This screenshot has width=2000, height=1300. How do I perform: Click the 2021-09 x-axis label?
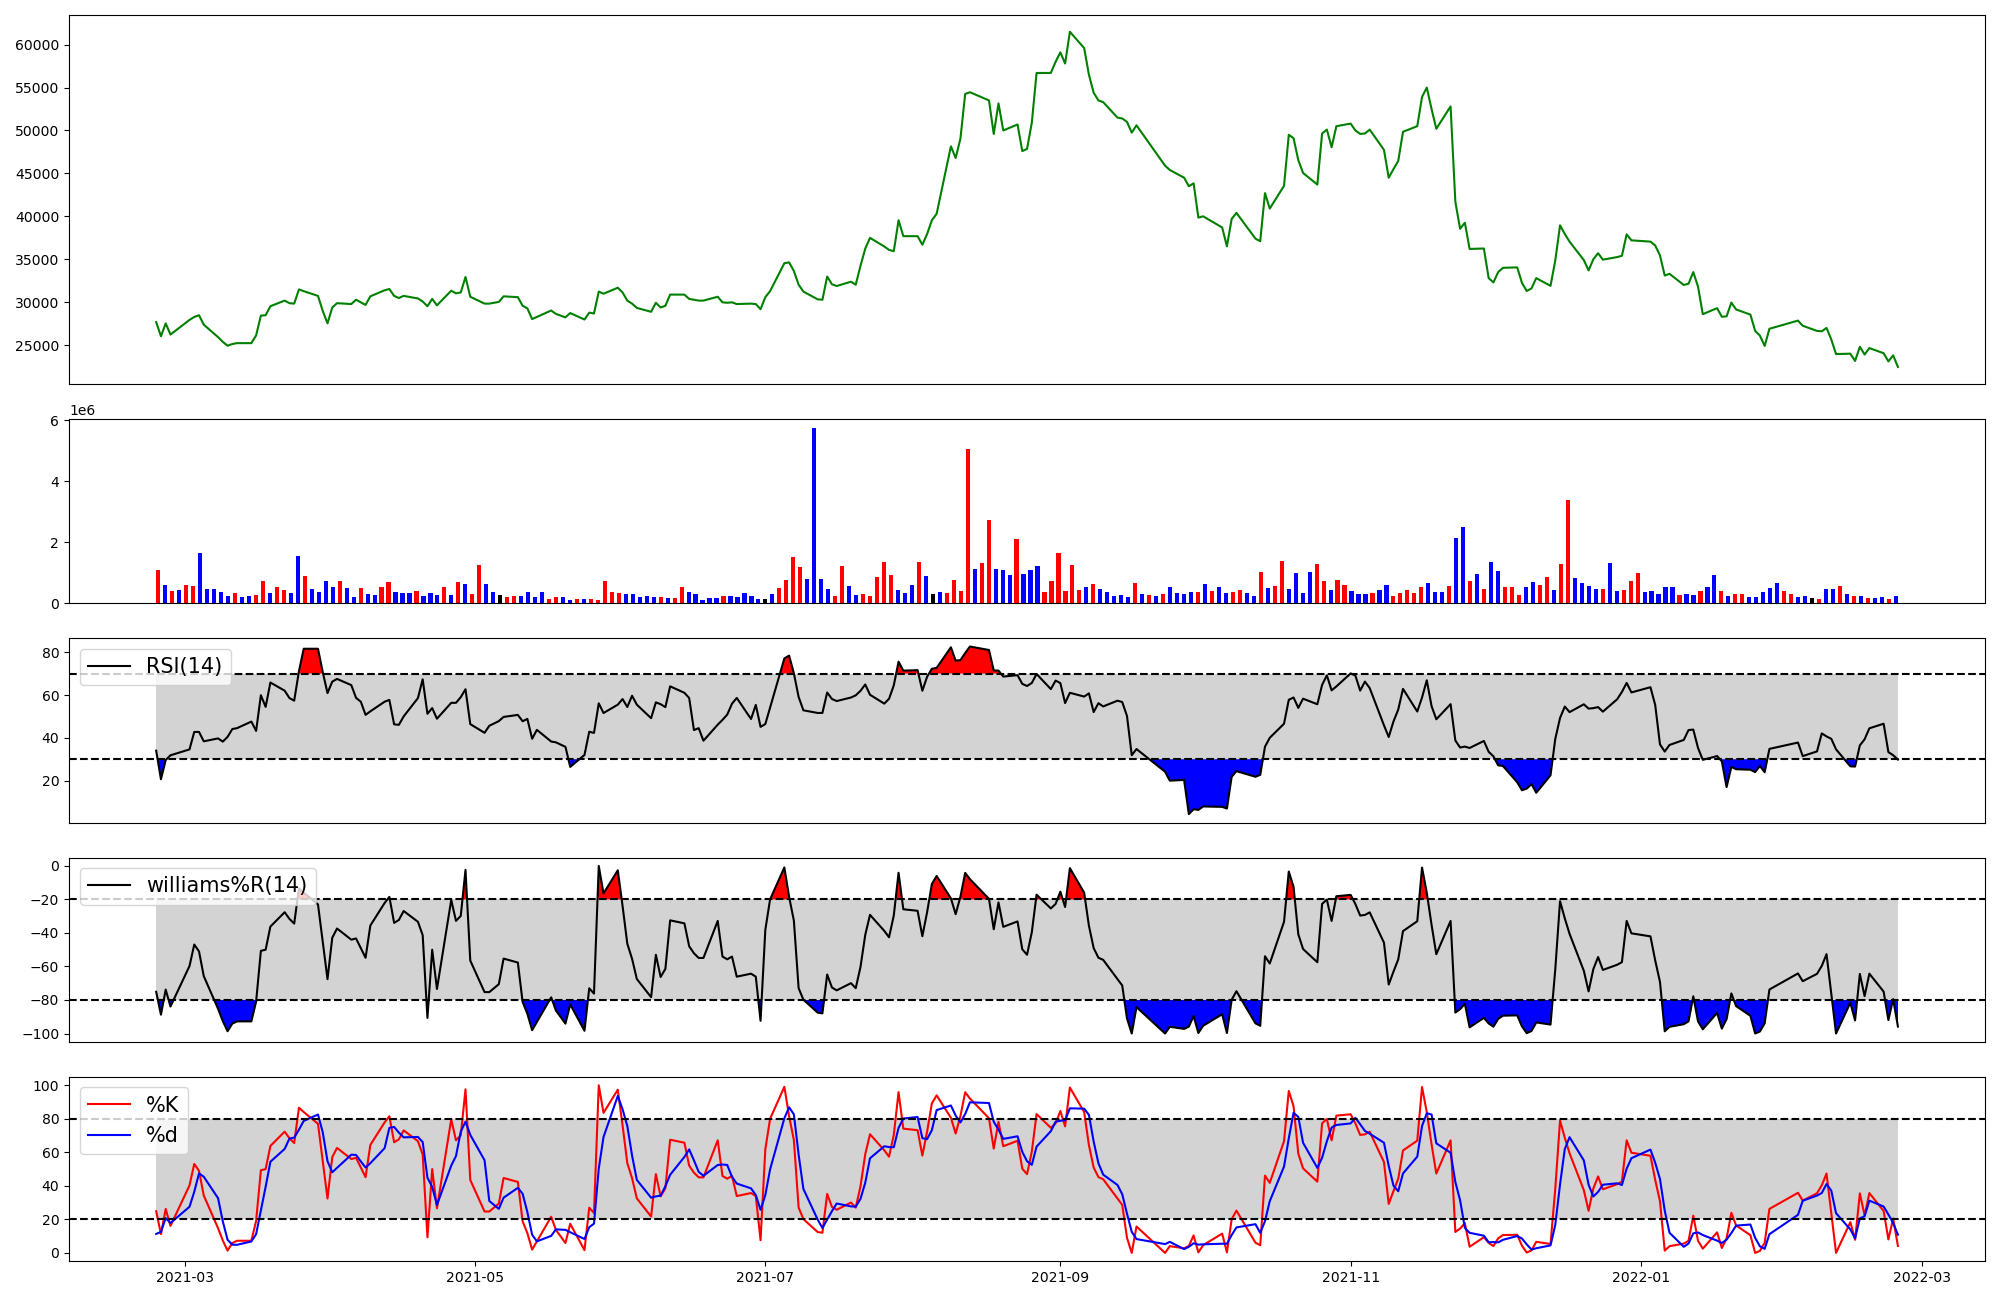point(1059,1277)
